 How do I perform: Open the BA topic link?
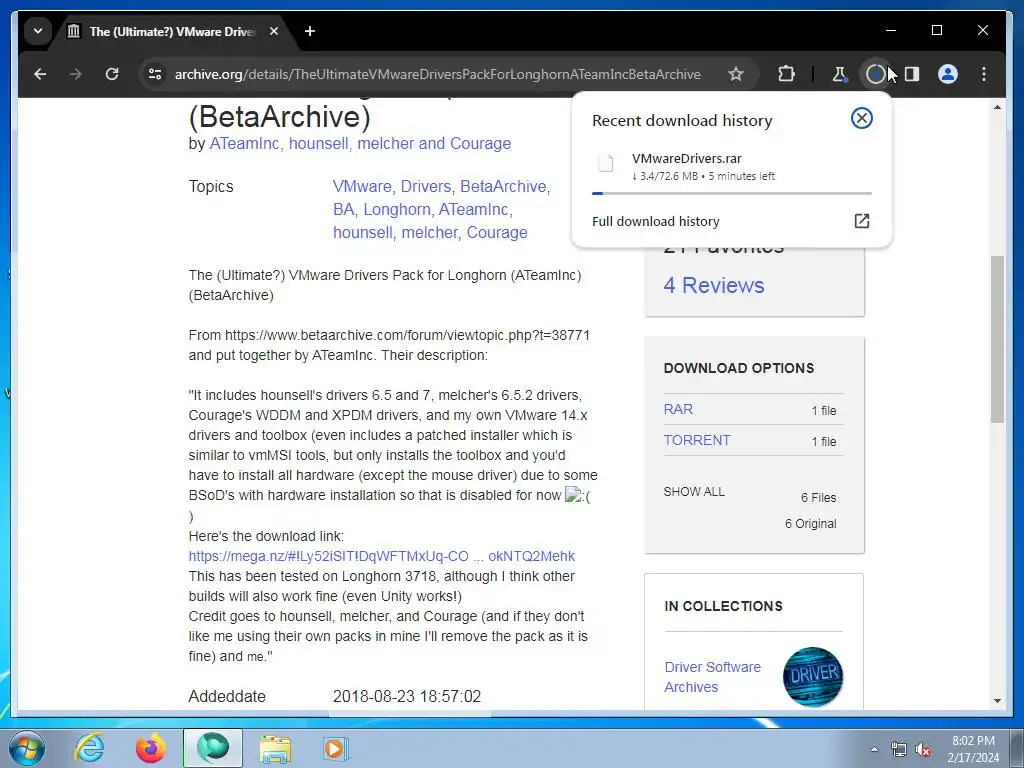(x=343, y=210)
